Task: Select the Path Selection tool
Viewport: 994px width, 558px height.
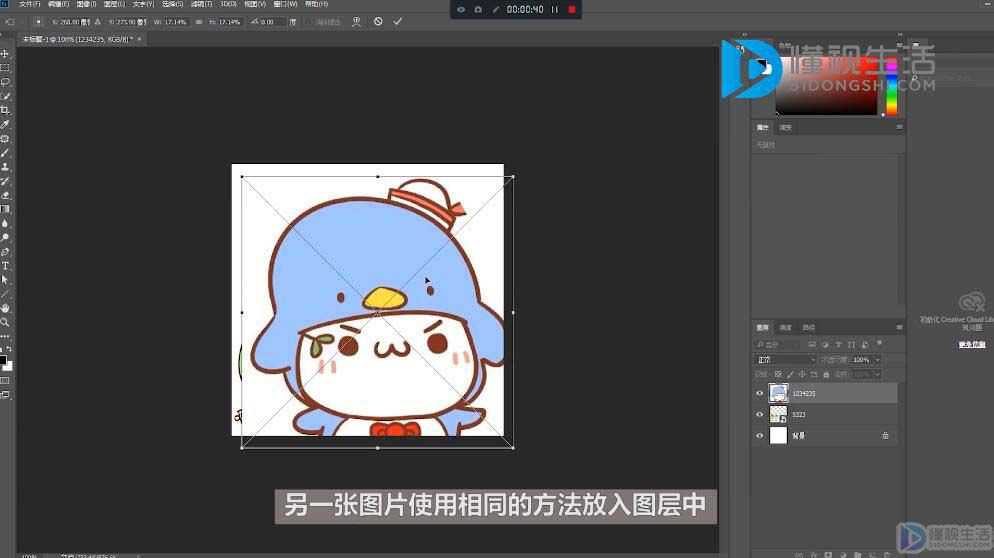Action: click(x=5, y=280)
